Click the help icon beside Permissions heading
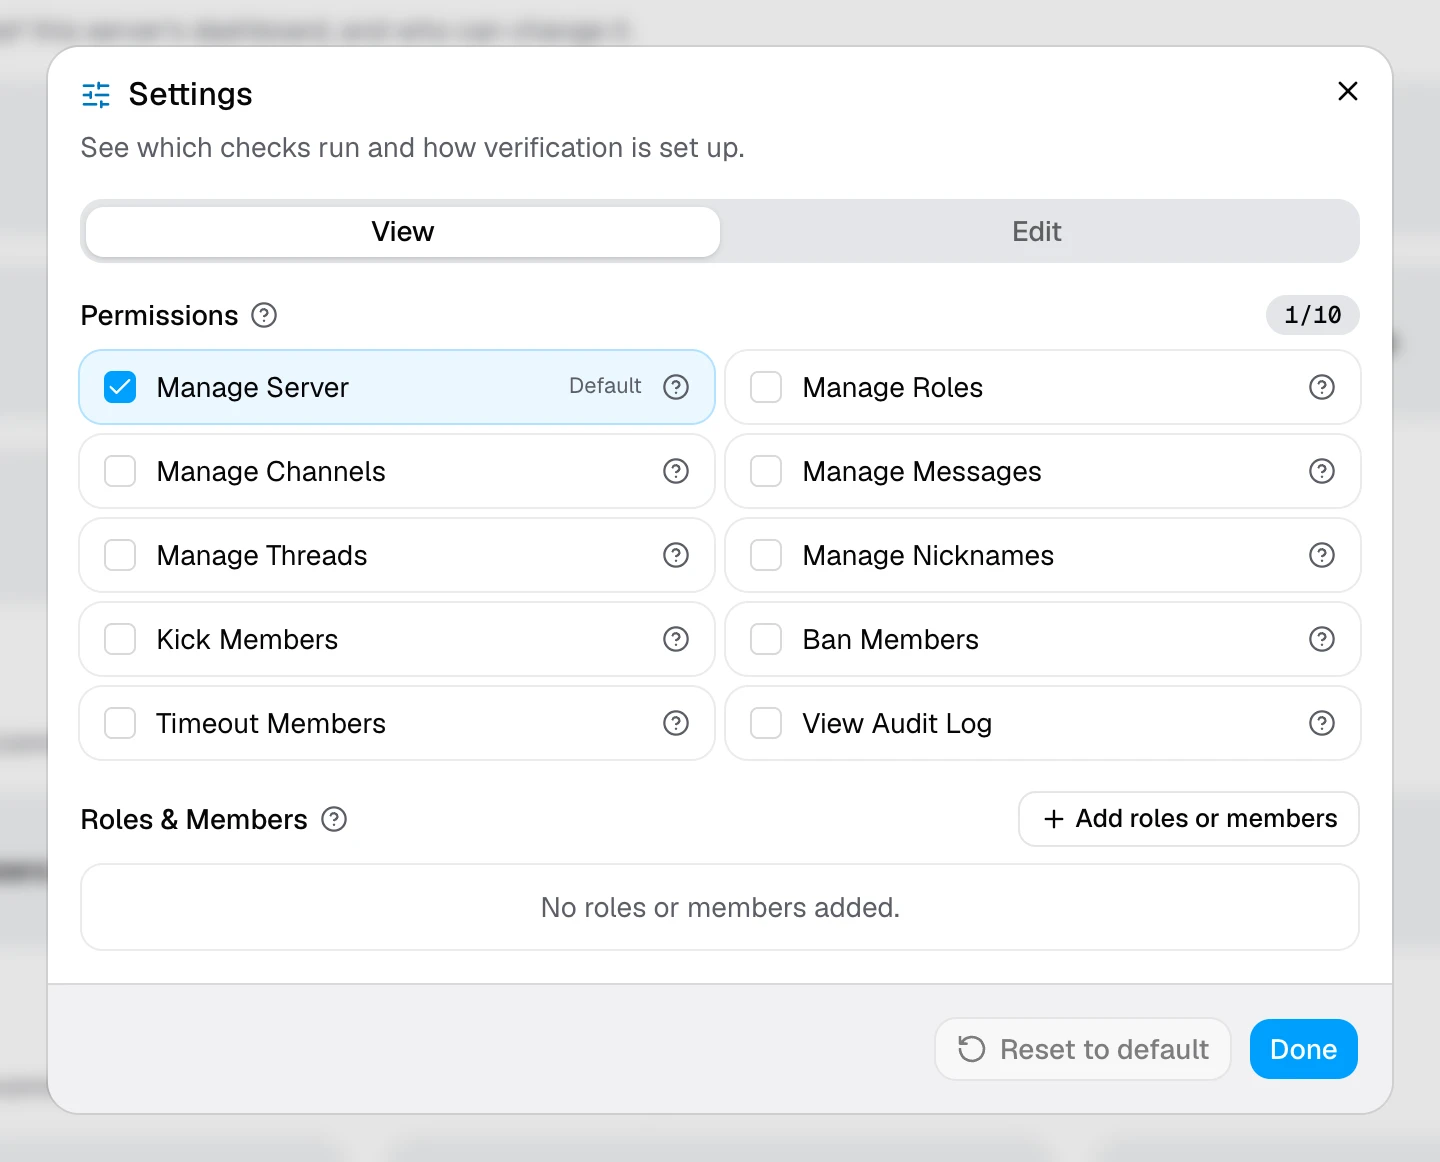Screen dimensions: 1440x1162 [x=264, y=316]
